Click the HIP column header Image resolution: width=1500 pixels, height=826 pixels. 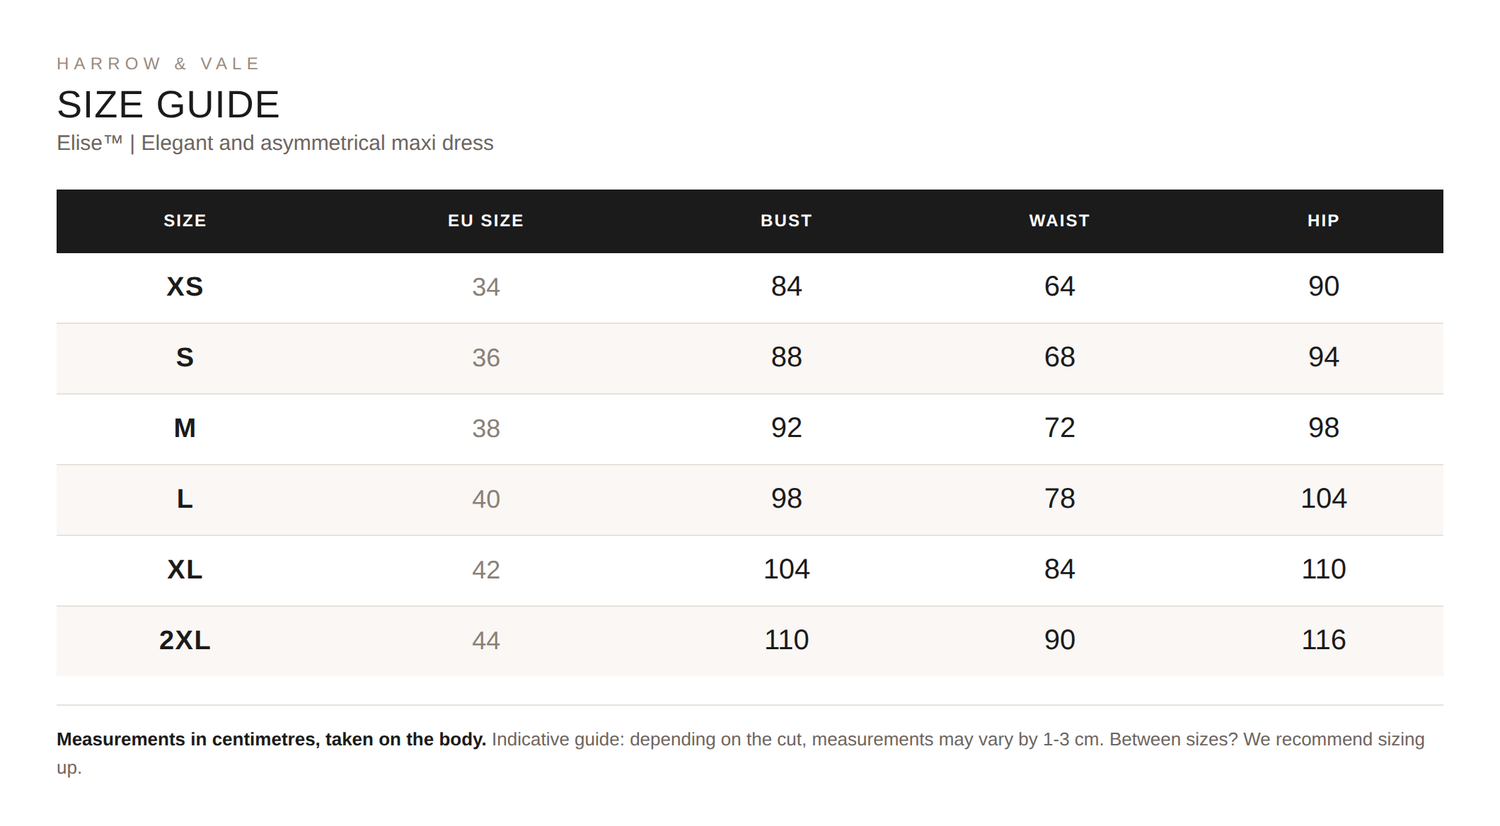(1323, 221)
